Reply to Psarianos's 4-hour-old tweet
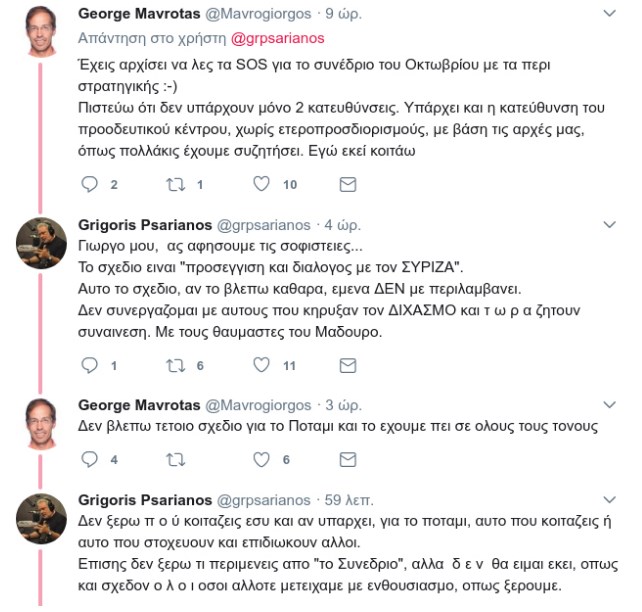This screenshot has width=642, height=612. [x=89, y=365]
